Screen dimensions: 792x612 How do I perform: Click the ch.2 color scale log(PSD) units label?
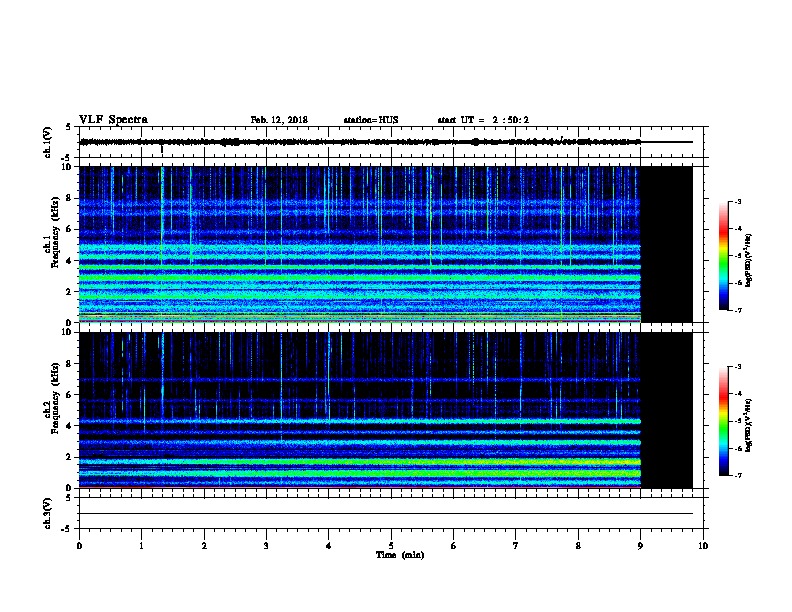tap(748, 426)
